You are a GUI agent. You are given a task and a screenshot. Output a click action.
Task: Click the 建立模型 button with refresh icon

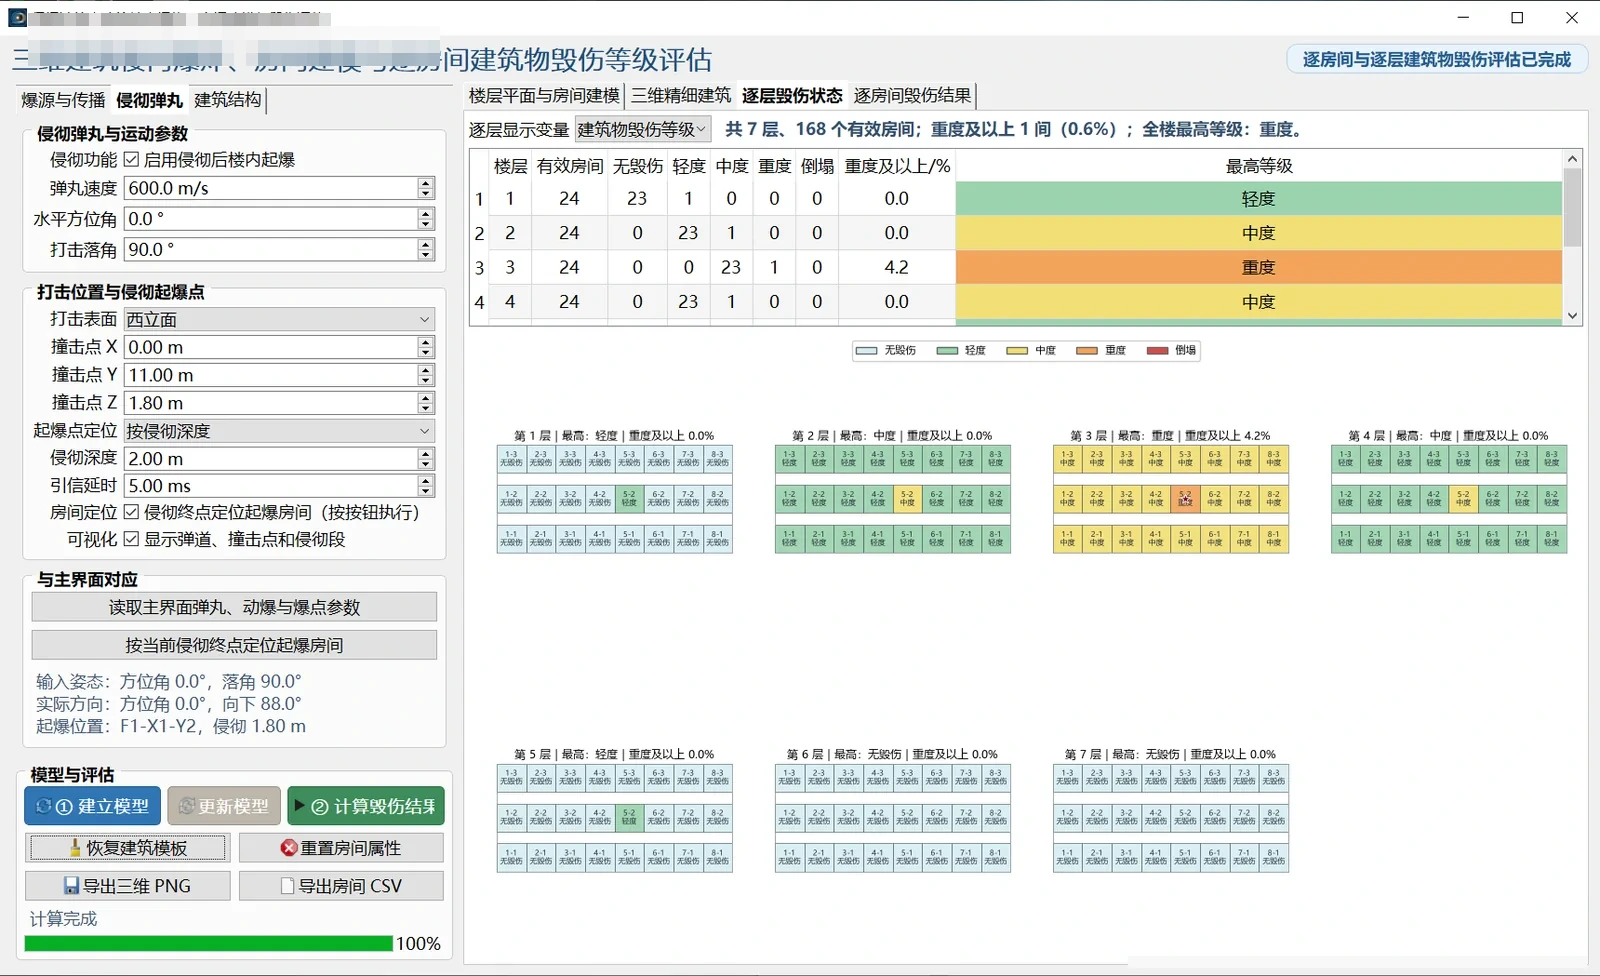pos(92,806)
